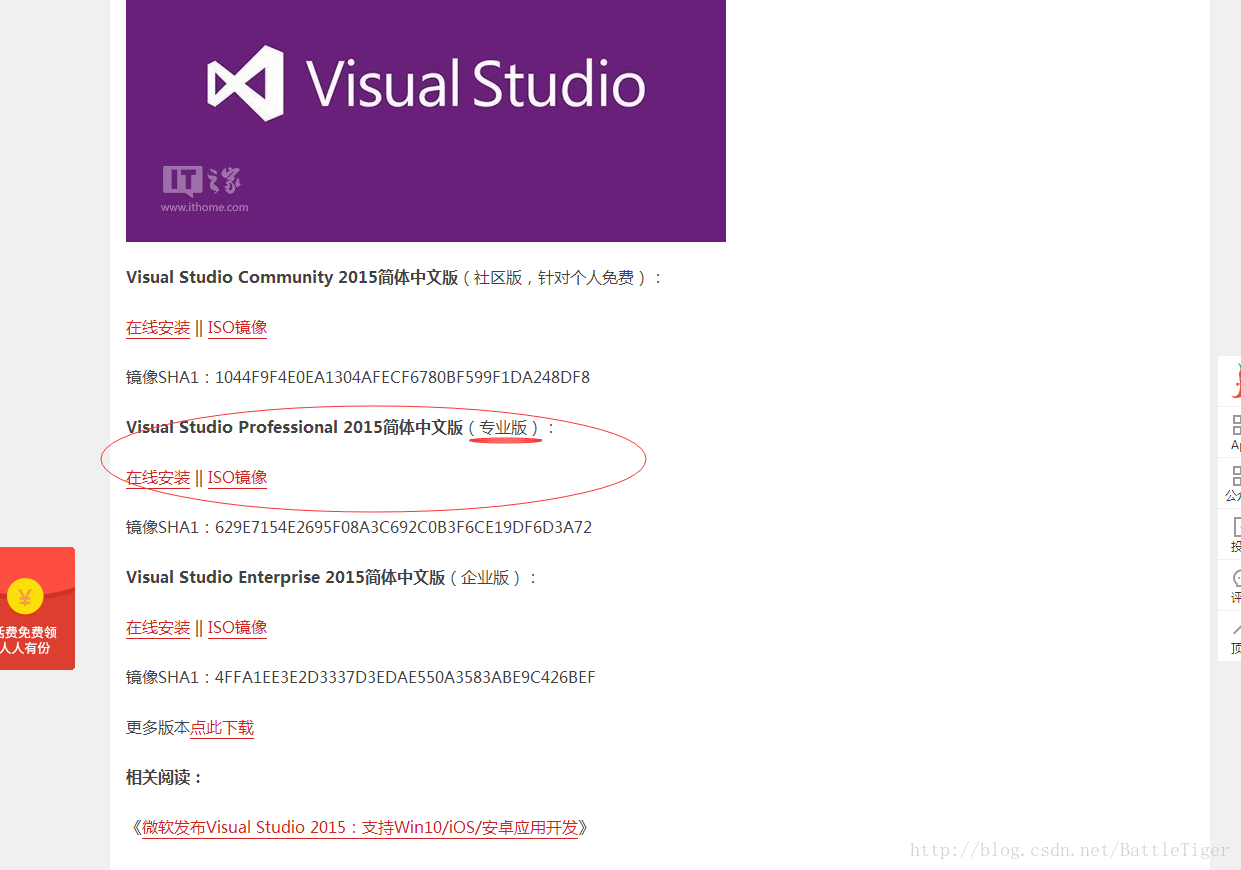Click the Visual Studio Enterprise 2015简体中文版 heading

[x=286, y=578]
